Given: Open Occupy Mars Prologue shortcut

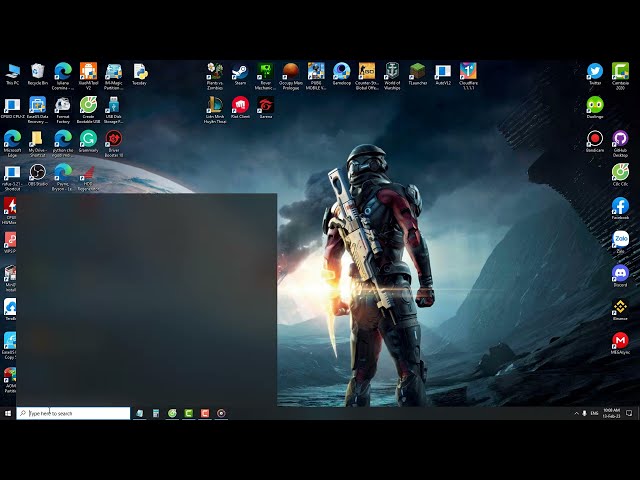Looking at the screenshot, I should [x=291, y=76].
